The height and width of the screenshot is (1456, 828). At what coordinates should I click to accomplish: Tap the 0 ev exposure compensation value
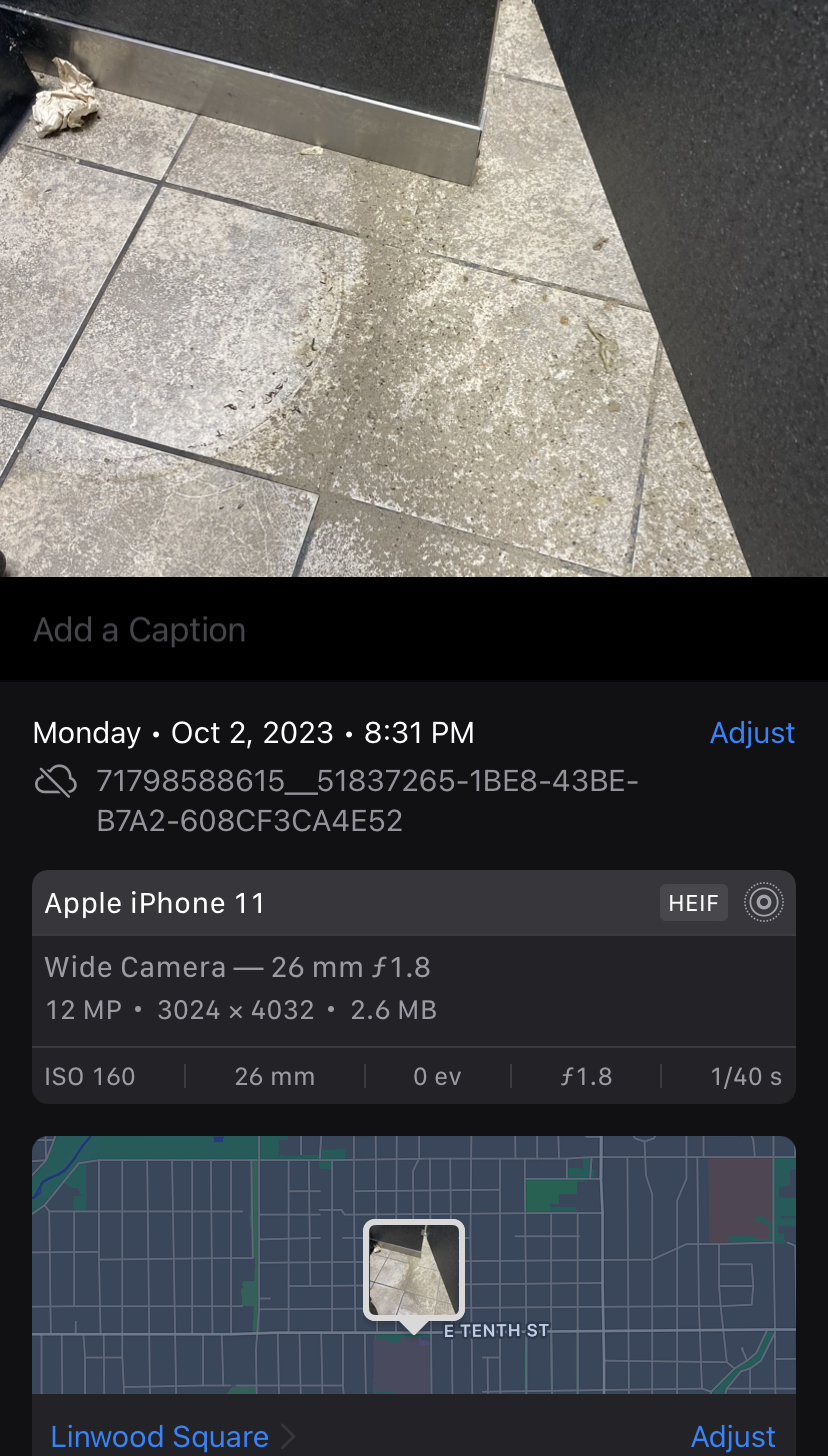pyautogui.click(x=437, y=1077)
